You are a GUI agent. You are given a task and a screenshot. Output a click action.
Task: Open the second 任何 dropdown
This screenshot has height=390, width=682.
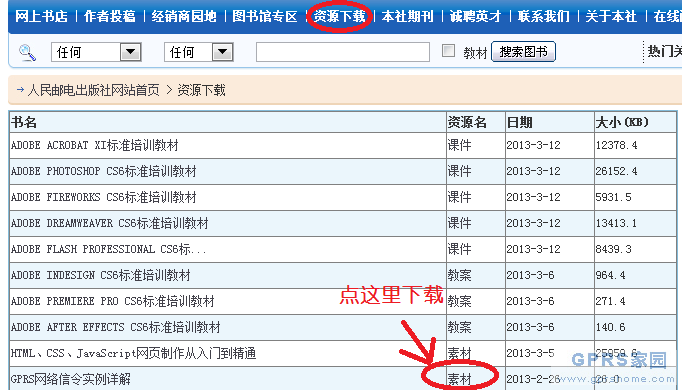coord(199,52)
